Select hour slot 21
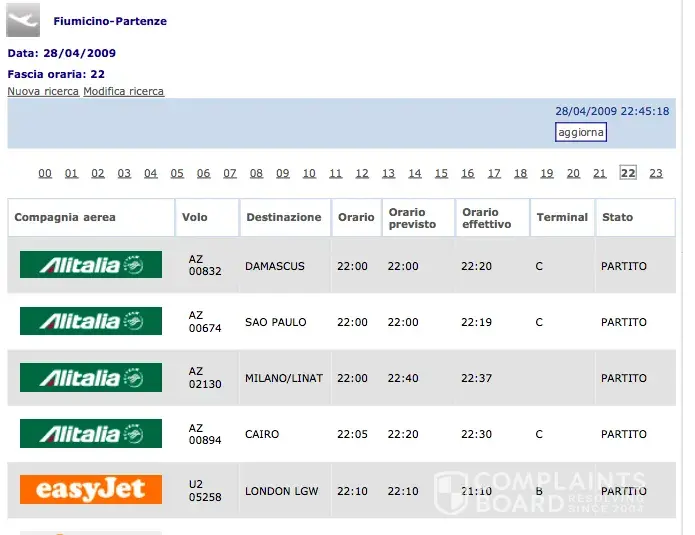Viewport: 695px width, 535px height. coord(599,173)
